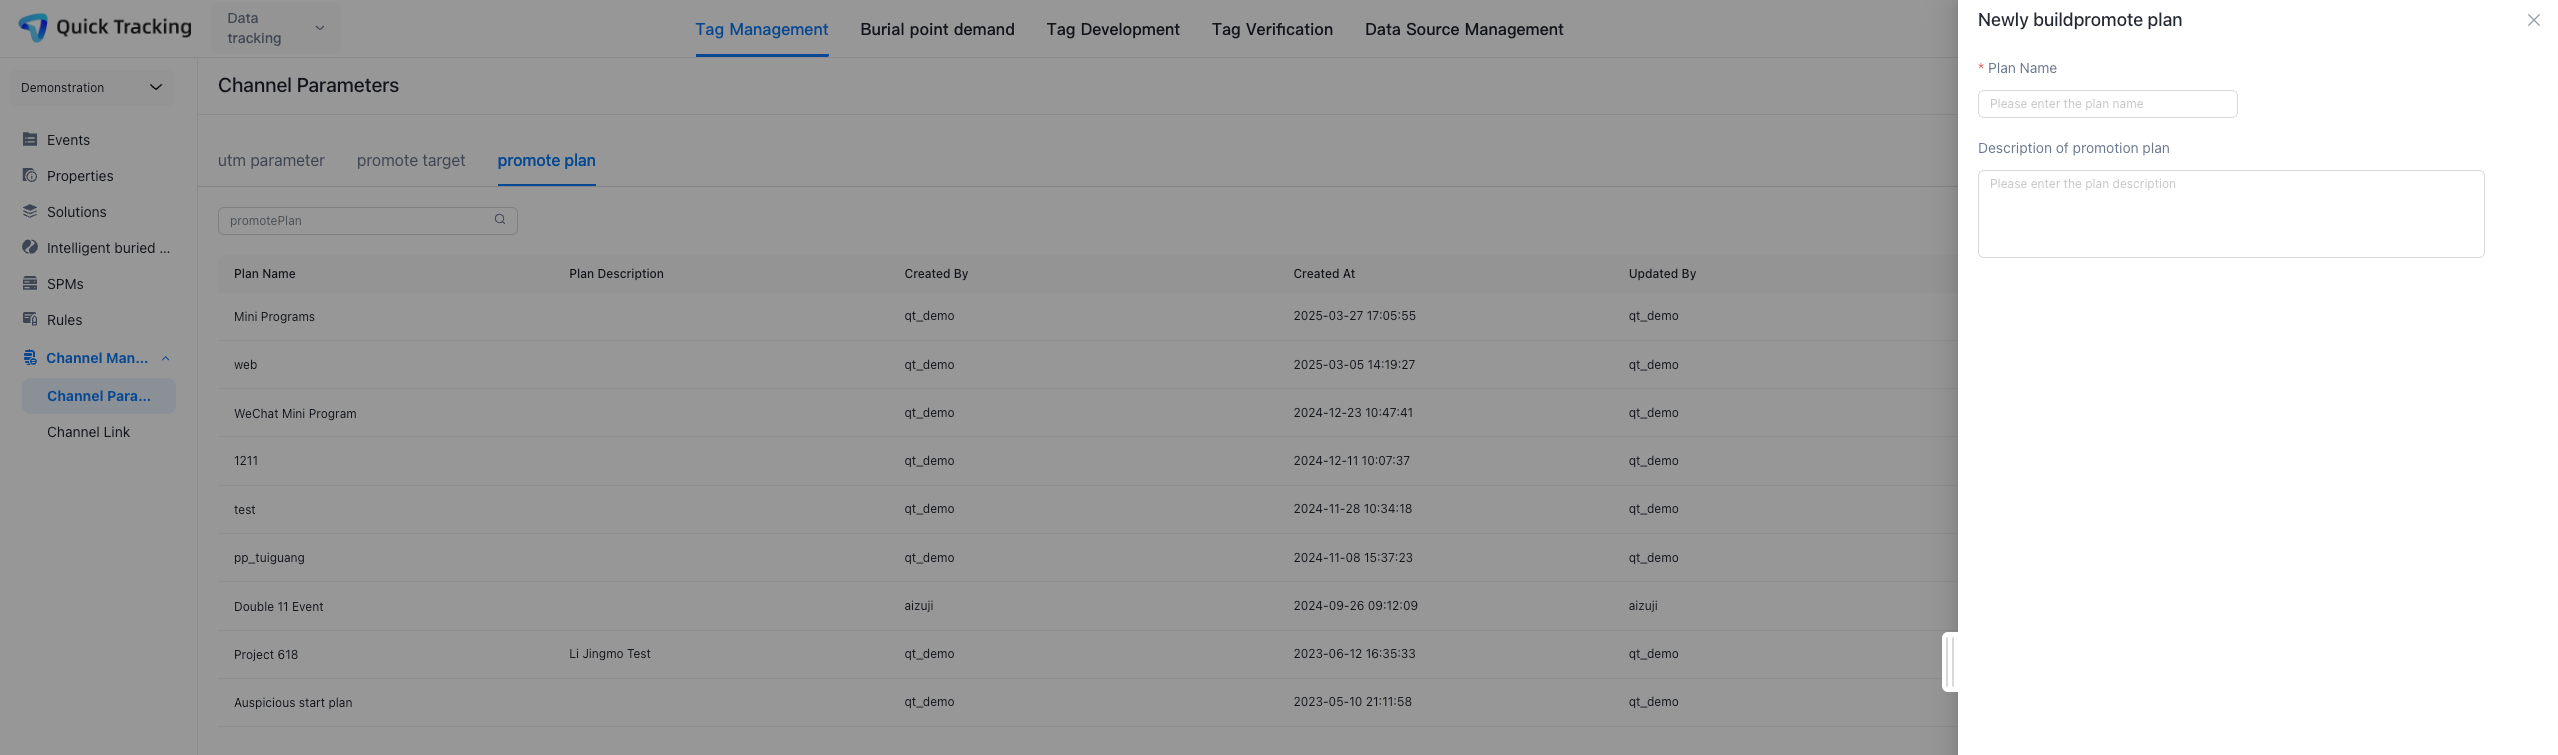Image resolution: width=2558 pixels, height=755 pixels.
Task: Click the Events sidebar icon
Action: (x=30, y=140)
